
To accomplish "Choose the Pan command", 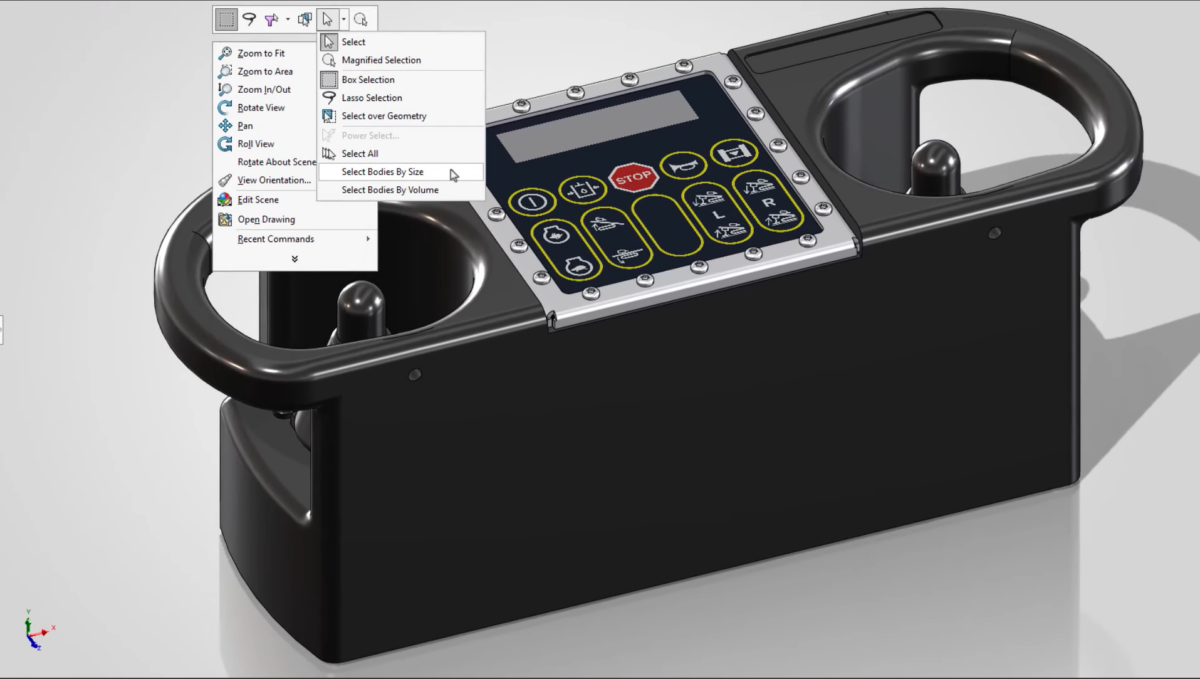I will [245, 126].
